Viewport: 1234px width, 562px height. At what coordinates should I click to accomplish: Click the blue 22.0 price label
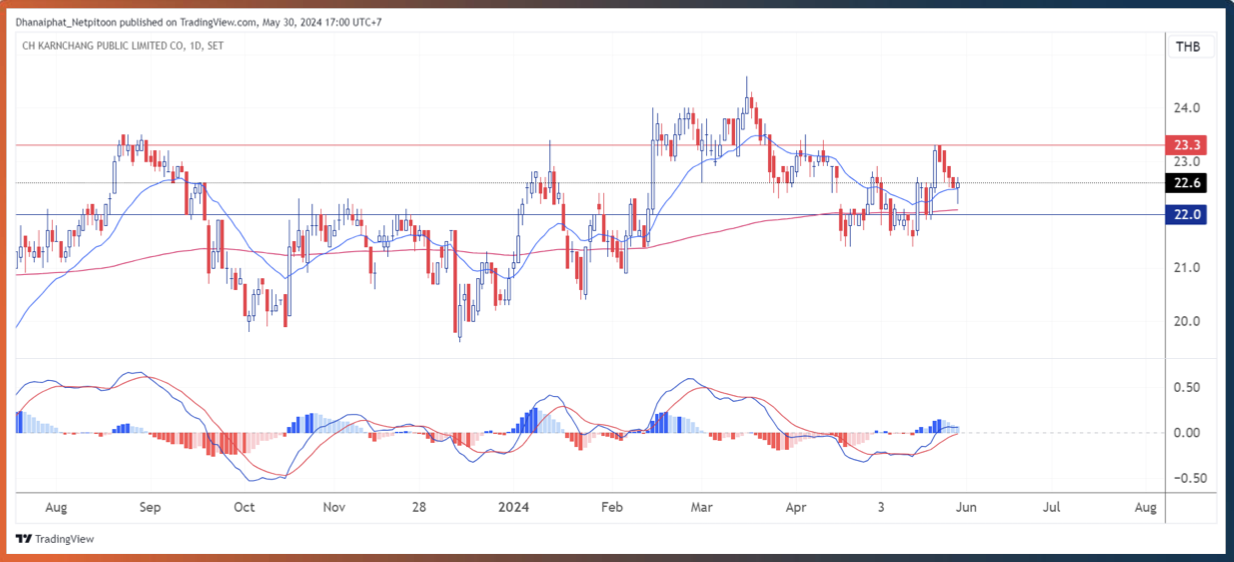[1188, 214]
